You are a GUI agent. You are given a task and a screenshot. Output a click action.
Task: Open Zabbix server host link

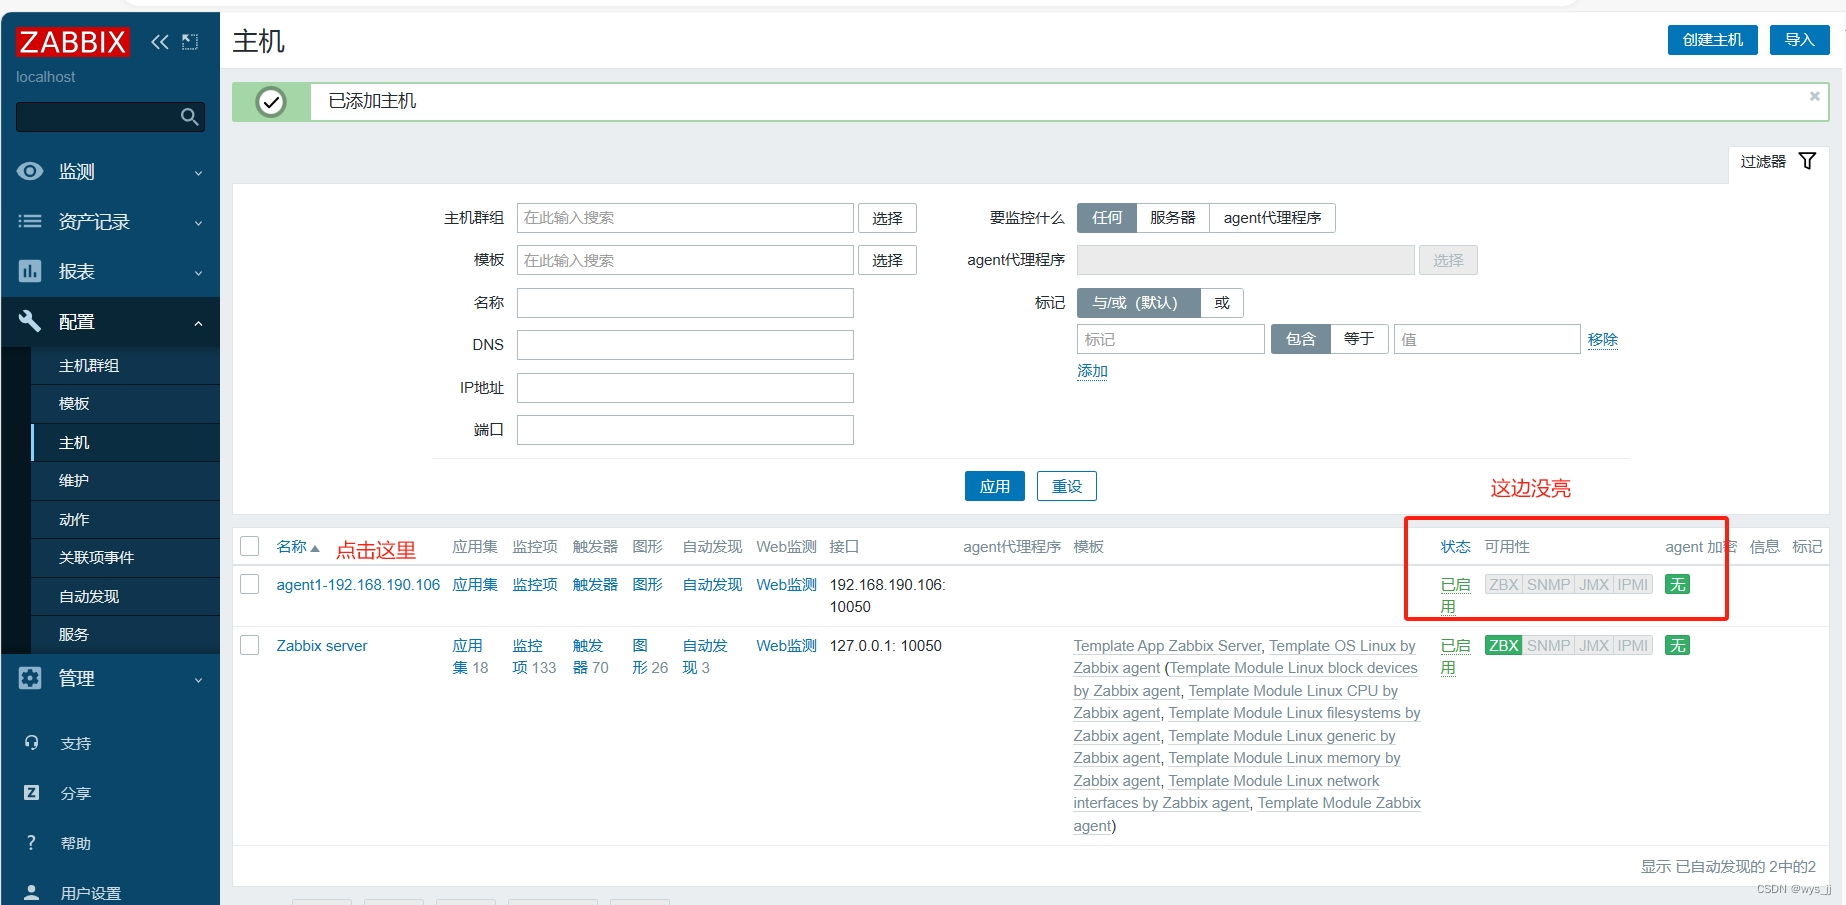(x=322, y=646)
